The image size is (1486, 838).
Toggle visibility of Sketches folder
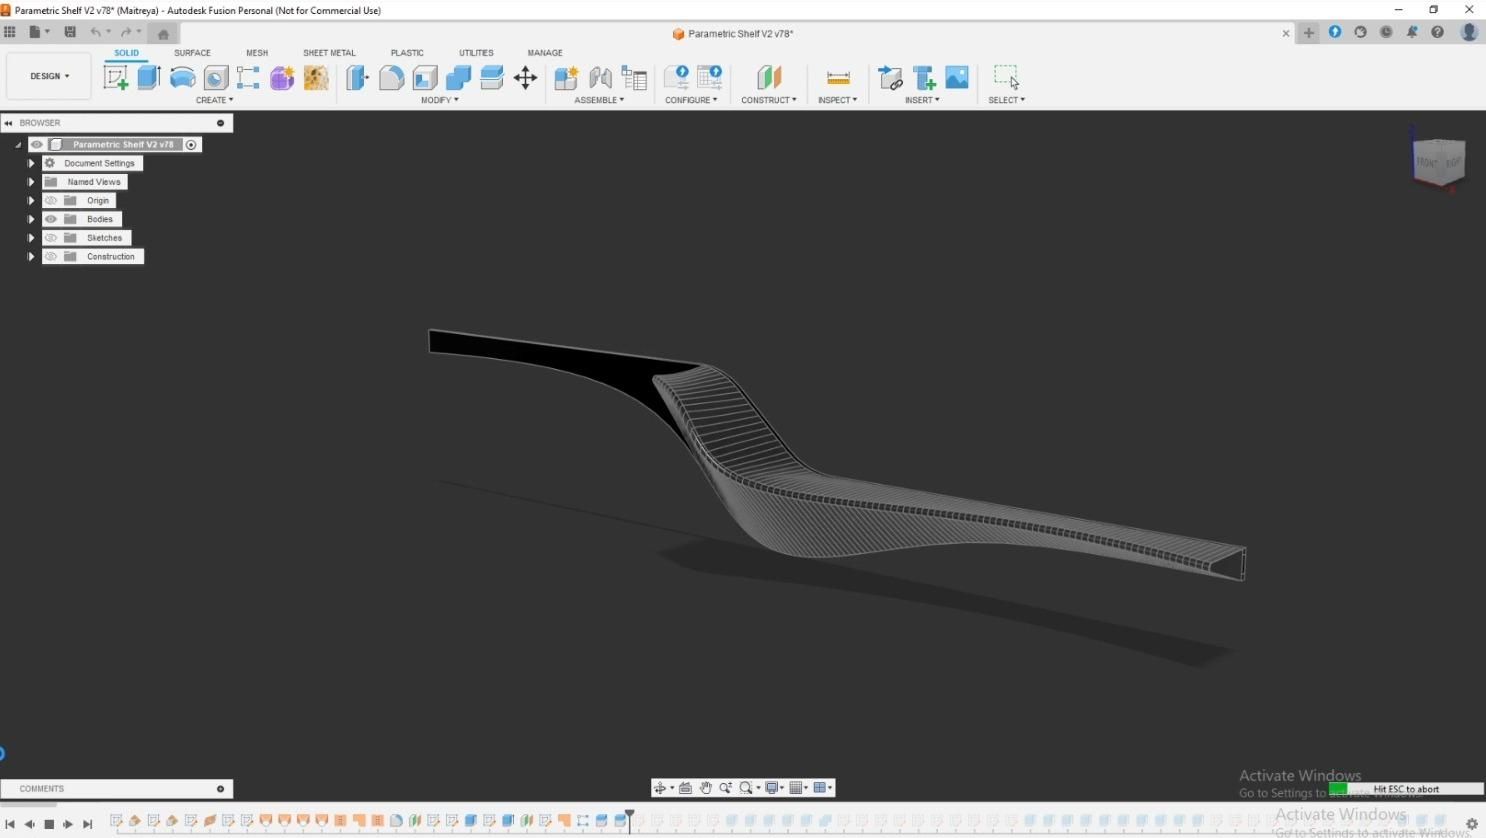pos(51,238)
